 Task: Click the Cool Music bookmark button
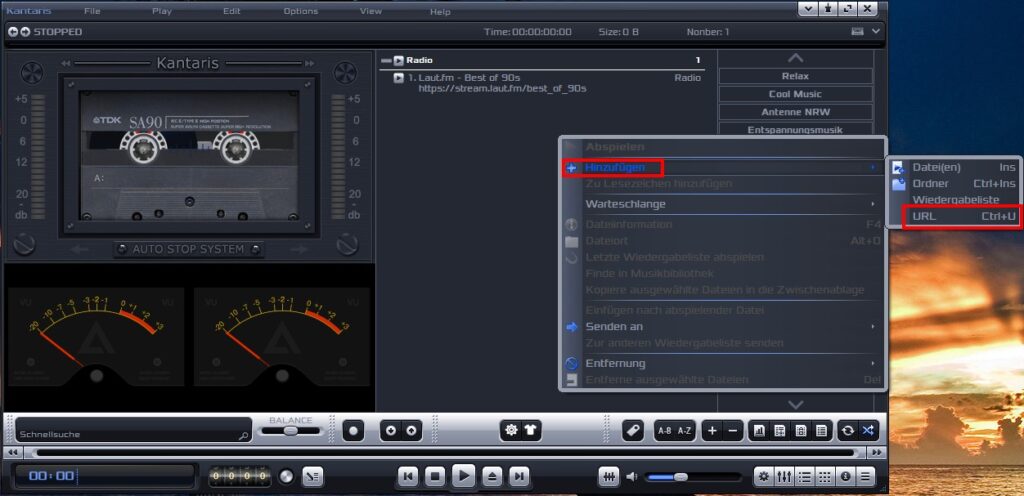pos(795,94)
